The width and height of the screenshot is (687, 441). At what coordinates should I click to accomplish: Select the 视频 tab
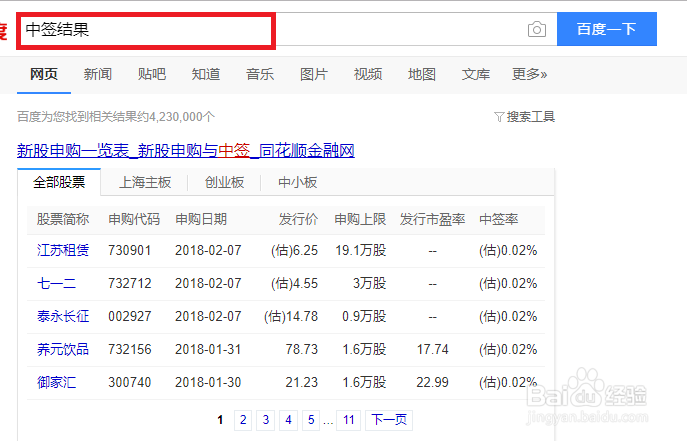pos(368,74)
